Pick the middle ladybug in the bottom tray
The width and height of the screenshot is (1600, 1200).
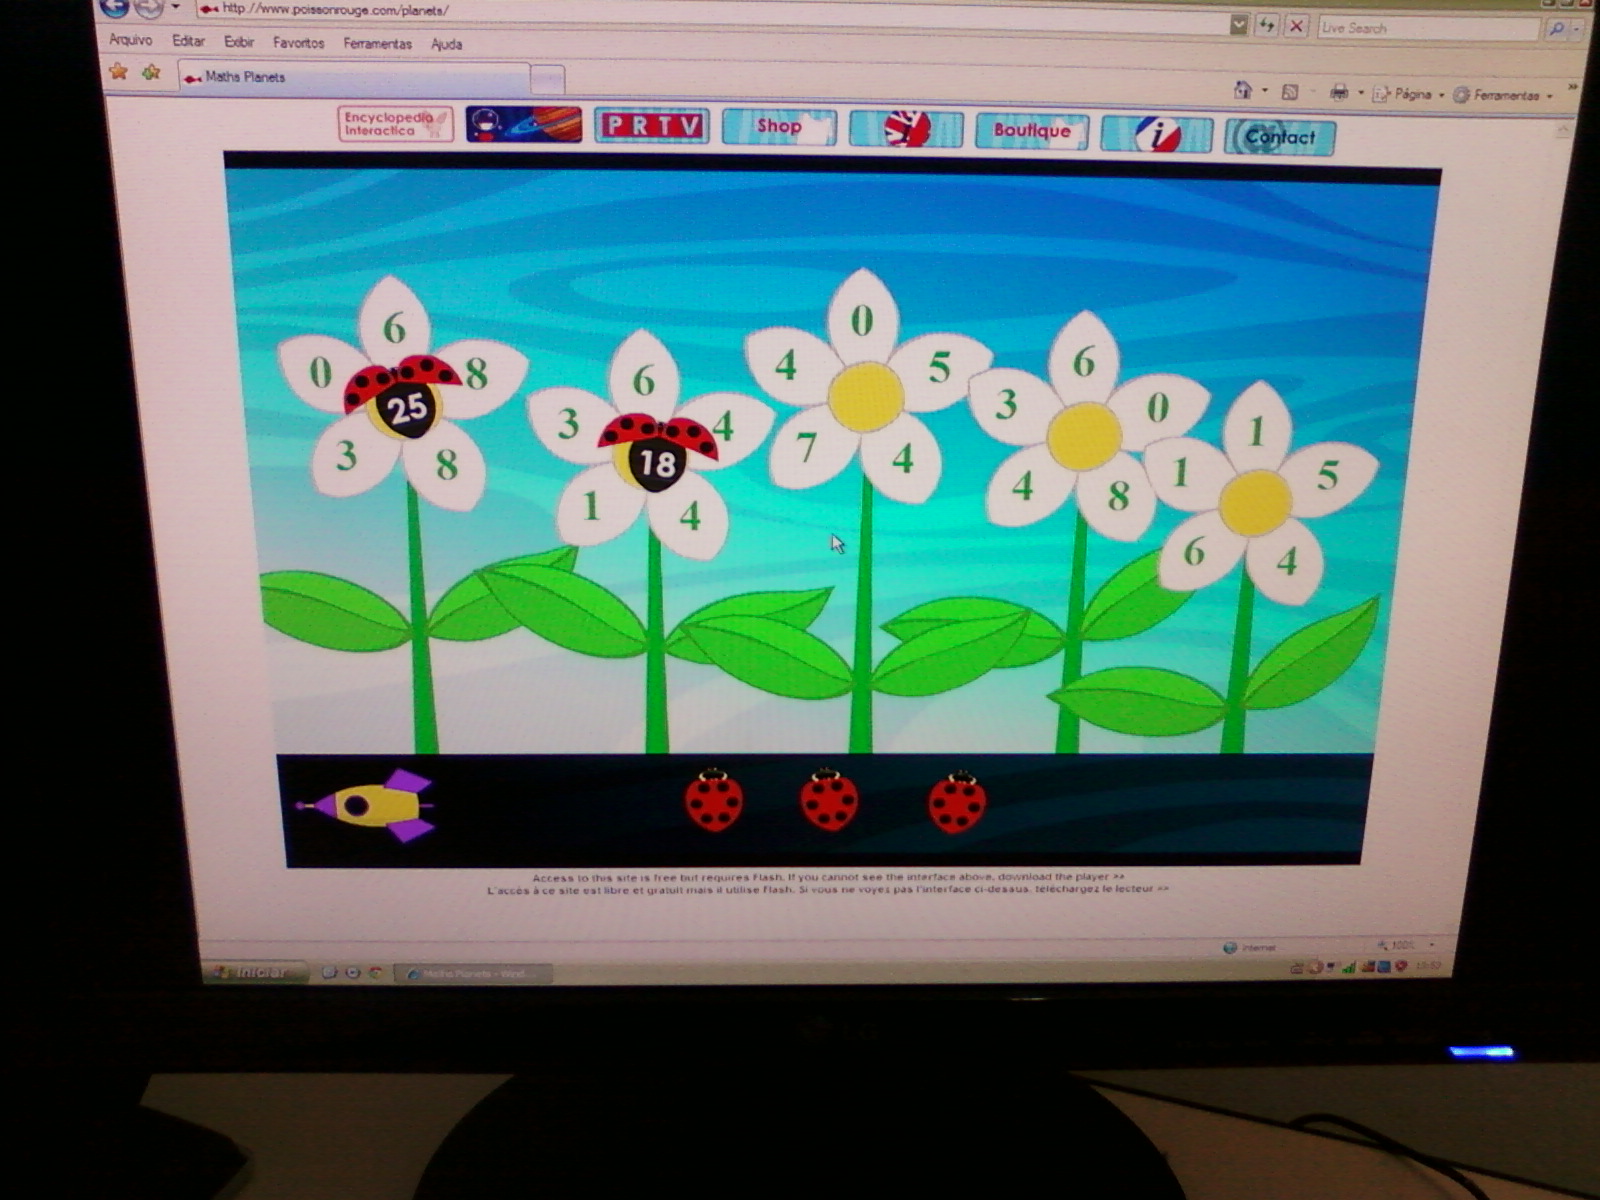click(829, 800)
